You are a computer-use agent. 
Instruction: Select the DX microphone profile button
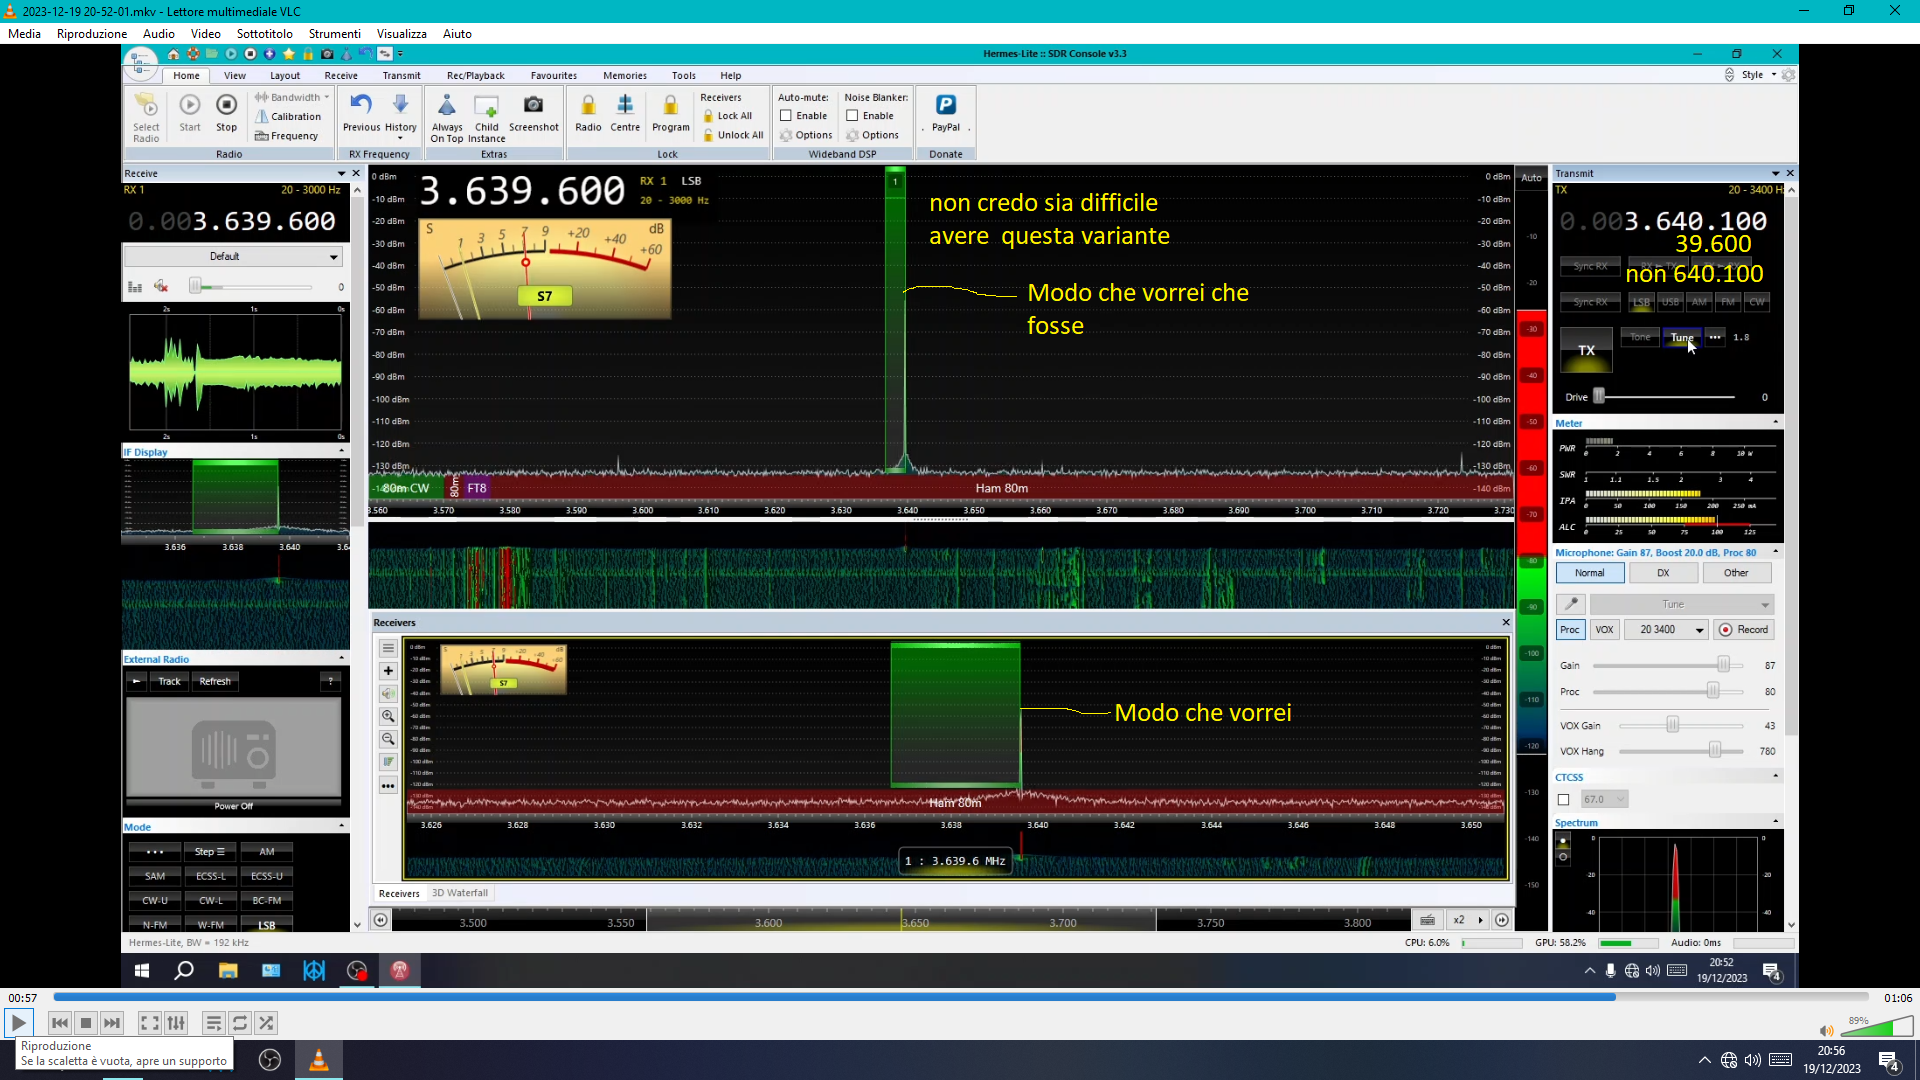click(1663, 573)
